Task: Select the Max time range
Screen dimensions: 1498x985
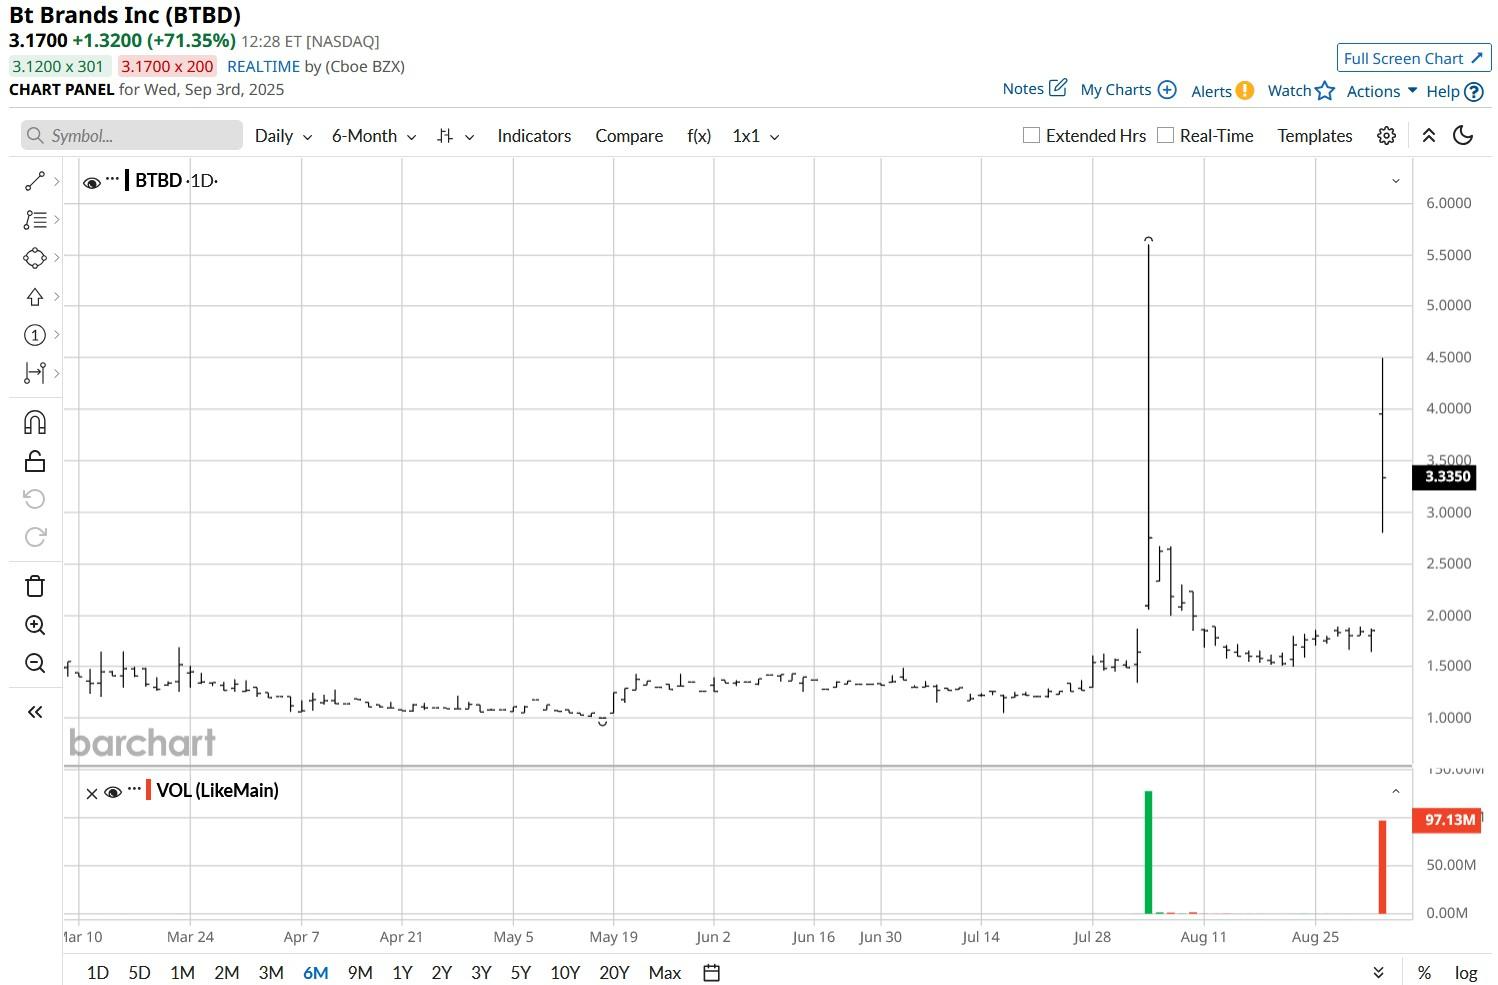Action: (665, 973)
